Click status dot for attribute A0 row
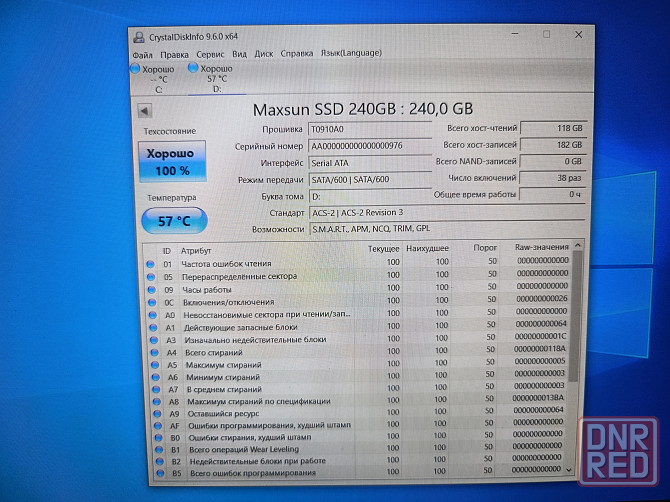The image size is (670, 502). (x=153, y=315)
